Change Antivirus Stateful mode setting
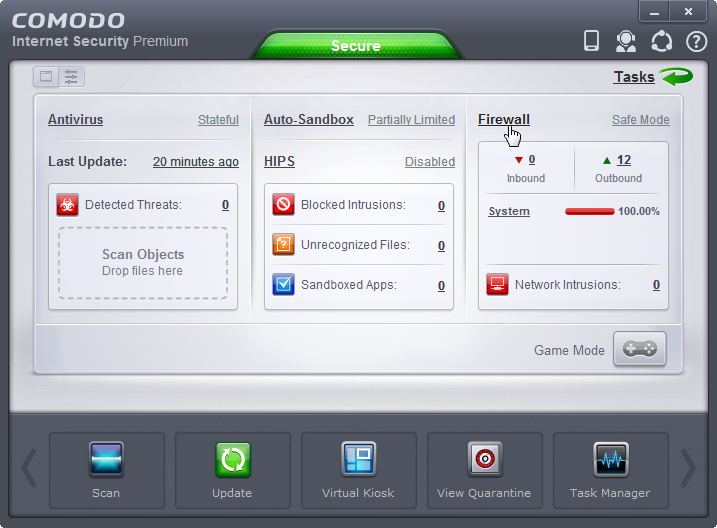The image size is (717, 528). point(218,120)
